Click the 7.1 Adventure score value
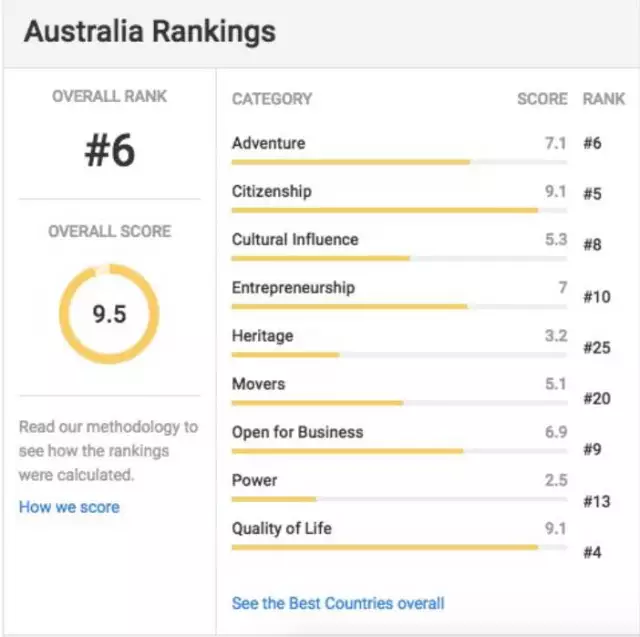 [x=556, y=143]
